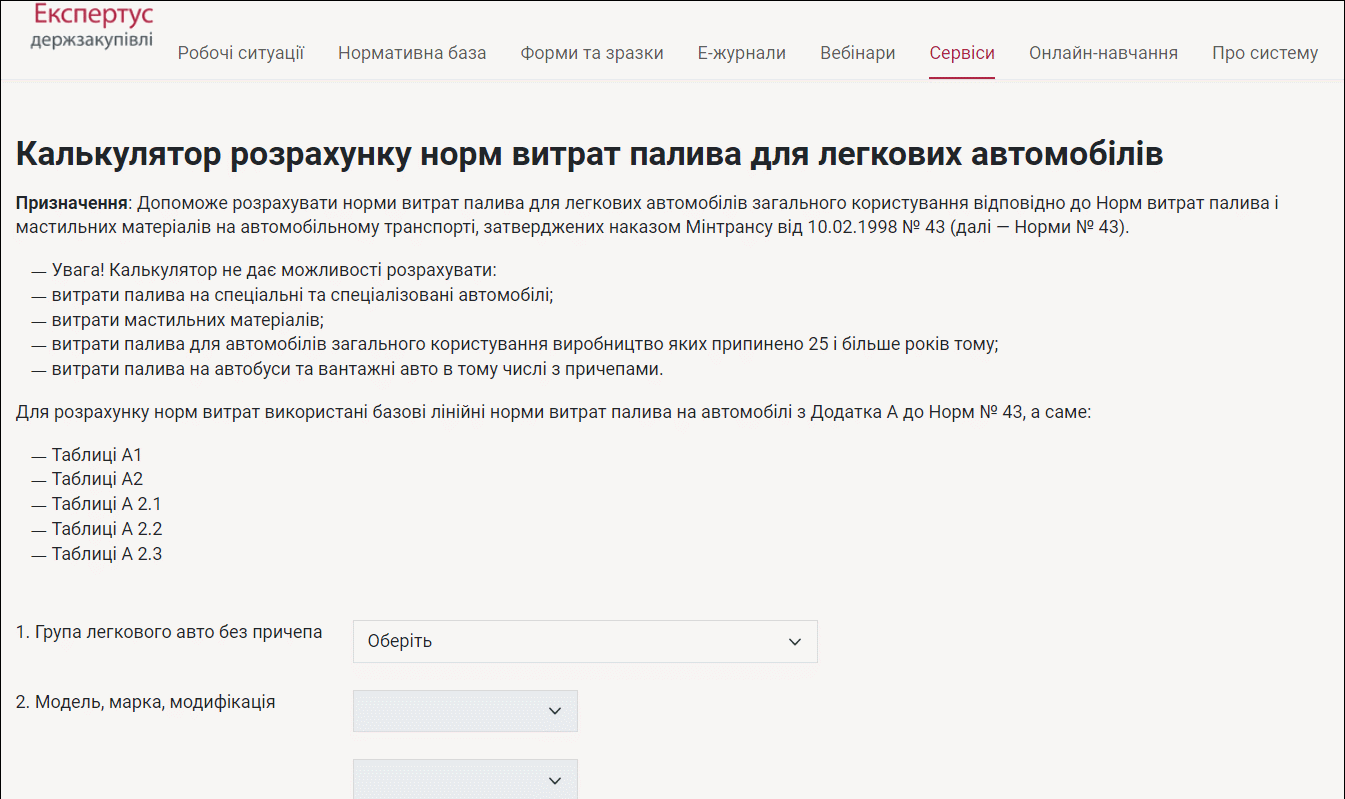This screenshot has height=799, width=1345.
Task: Open the Робочі ситуації menu item
Action: coord(241,53)
